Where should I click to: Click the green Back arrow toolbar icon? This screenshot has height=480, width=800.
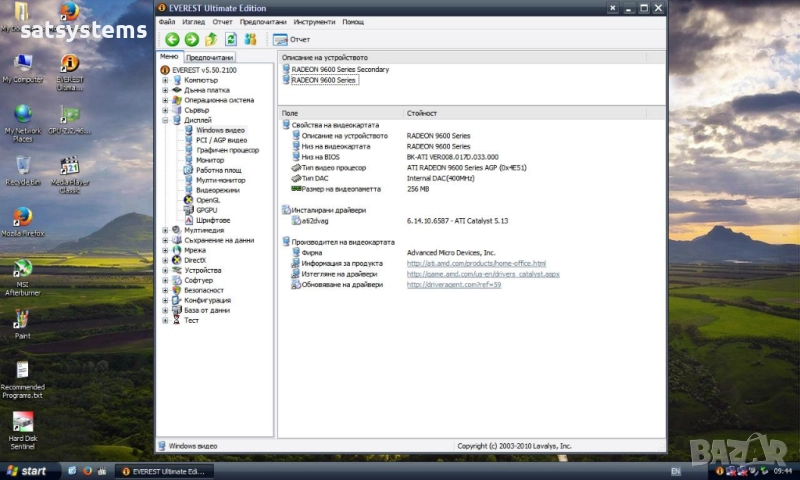pyautogui.click(x=172, y=39)
